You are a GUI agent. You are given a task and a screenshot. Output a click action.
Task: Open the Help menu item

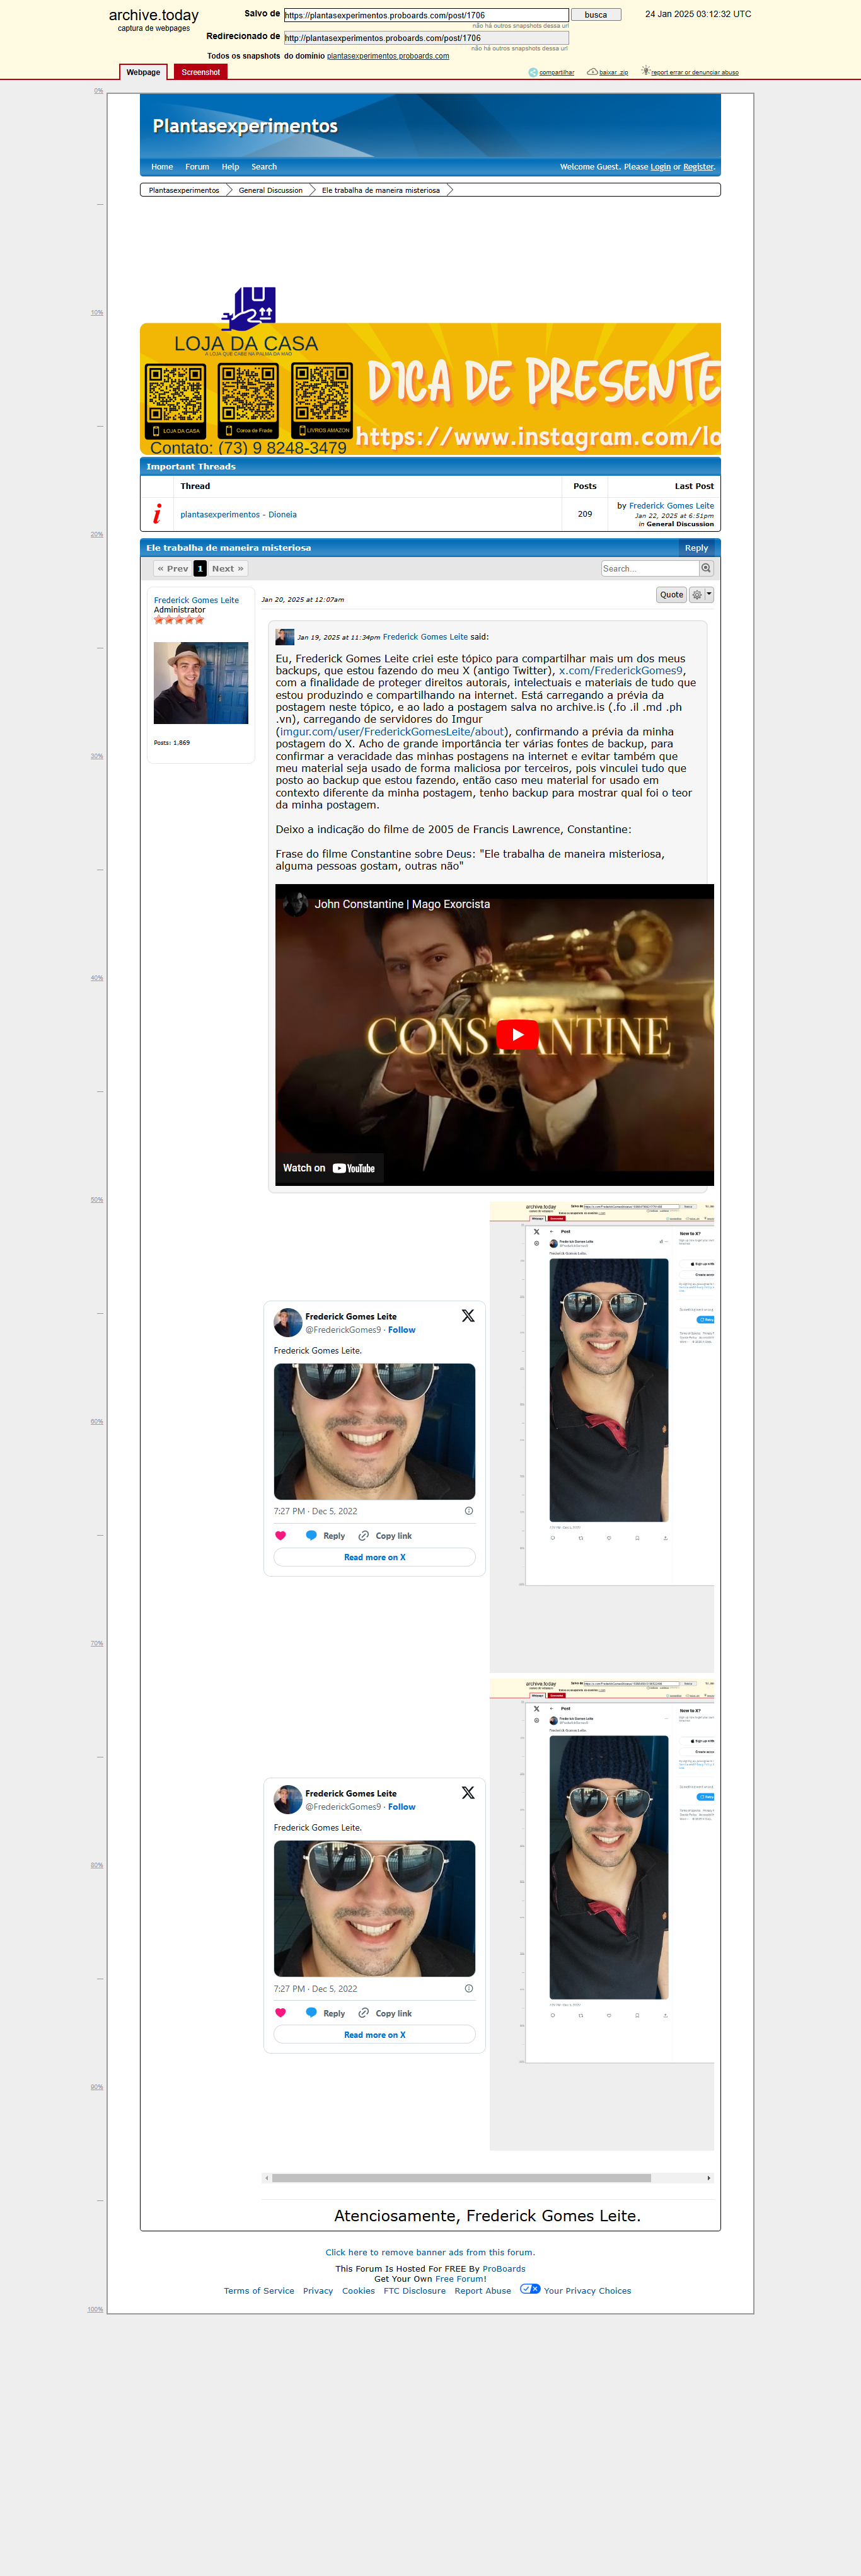click(230, 167)
